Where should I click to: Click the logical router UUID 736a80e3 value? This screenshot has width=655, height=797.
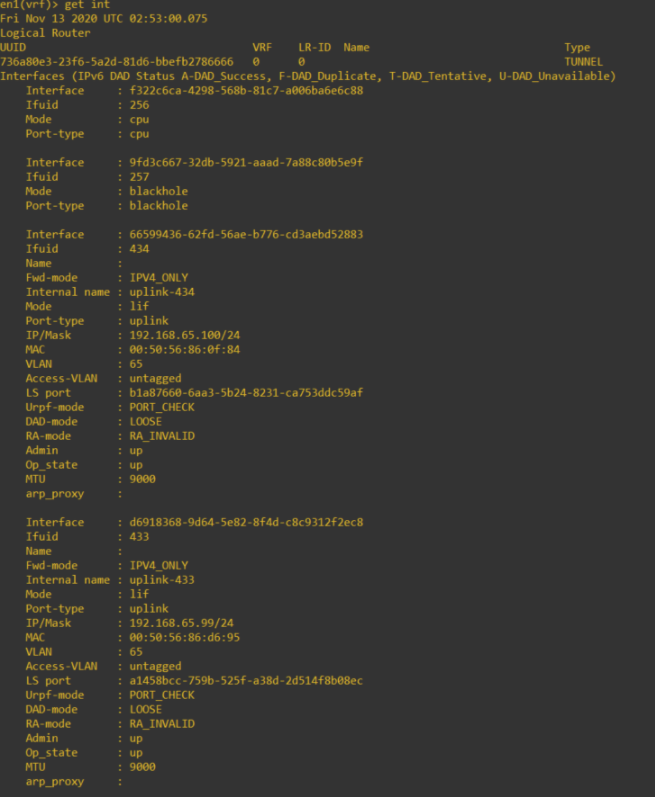(117, 62)
